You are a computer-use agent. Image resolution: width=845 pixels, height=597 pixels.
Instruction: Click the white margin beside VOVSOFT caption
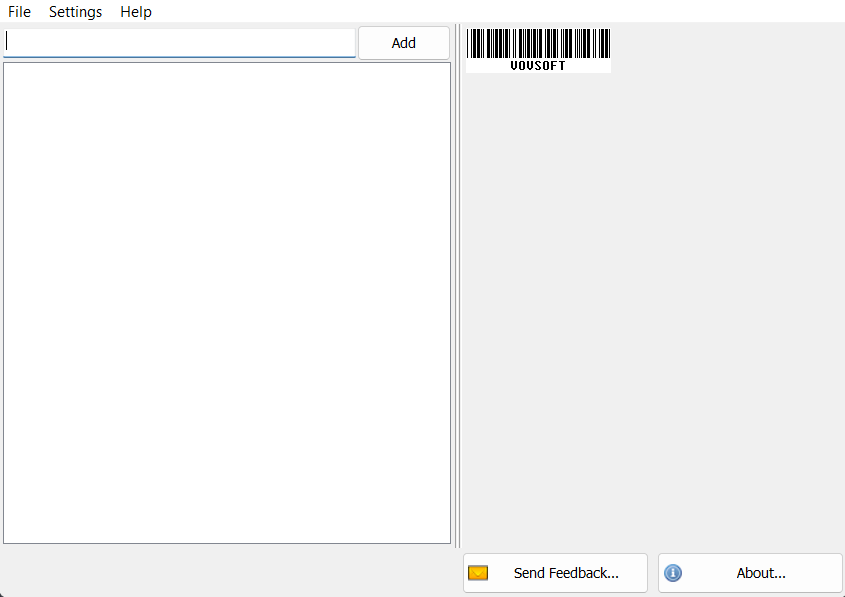[588, 66]
